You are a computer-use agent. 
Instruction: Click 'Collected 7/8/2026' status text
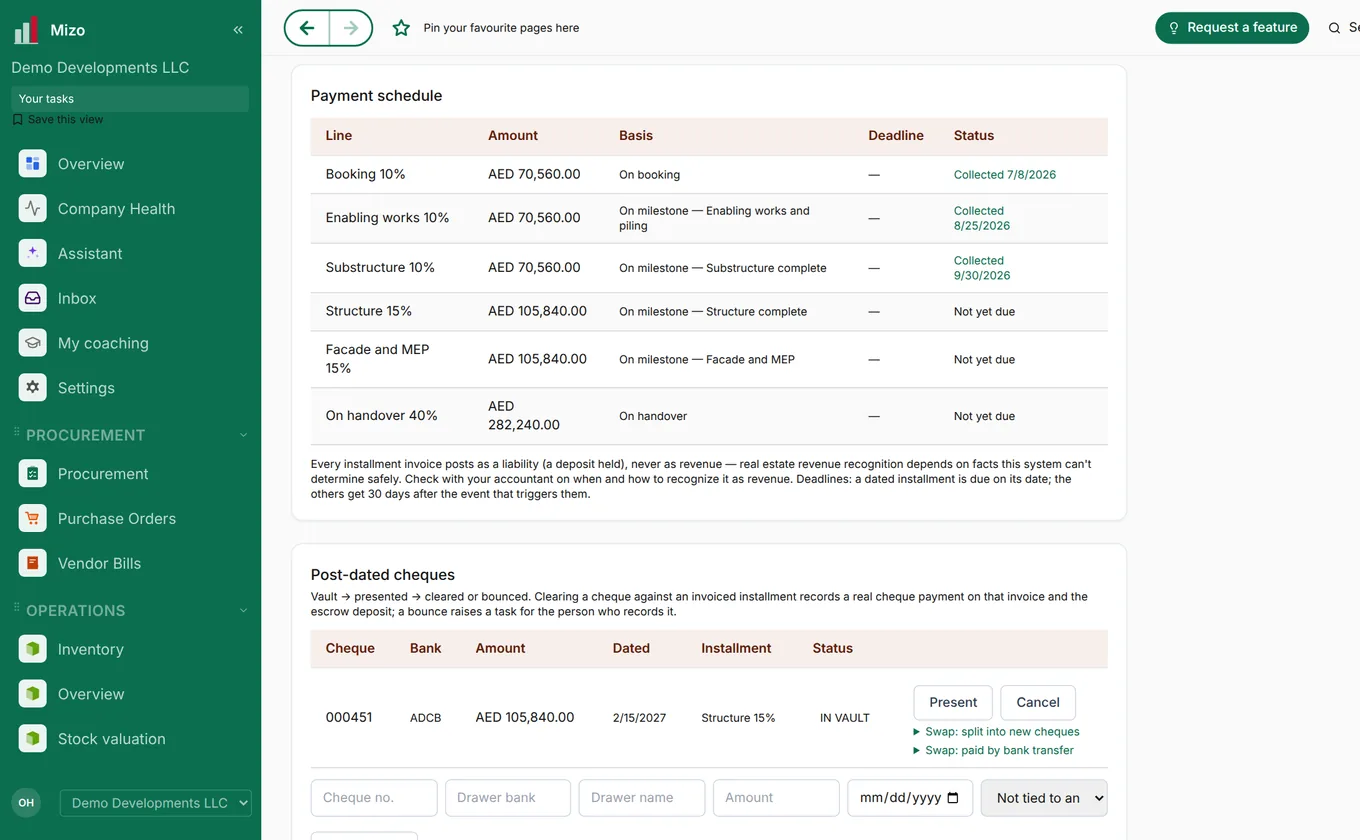pos(1005,174)
